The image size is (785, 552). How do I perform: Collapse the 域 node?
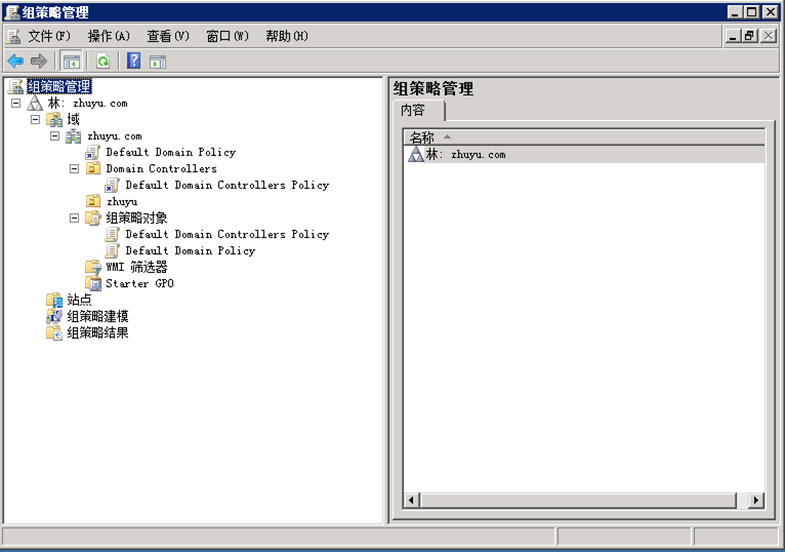[x=35, y=120]
